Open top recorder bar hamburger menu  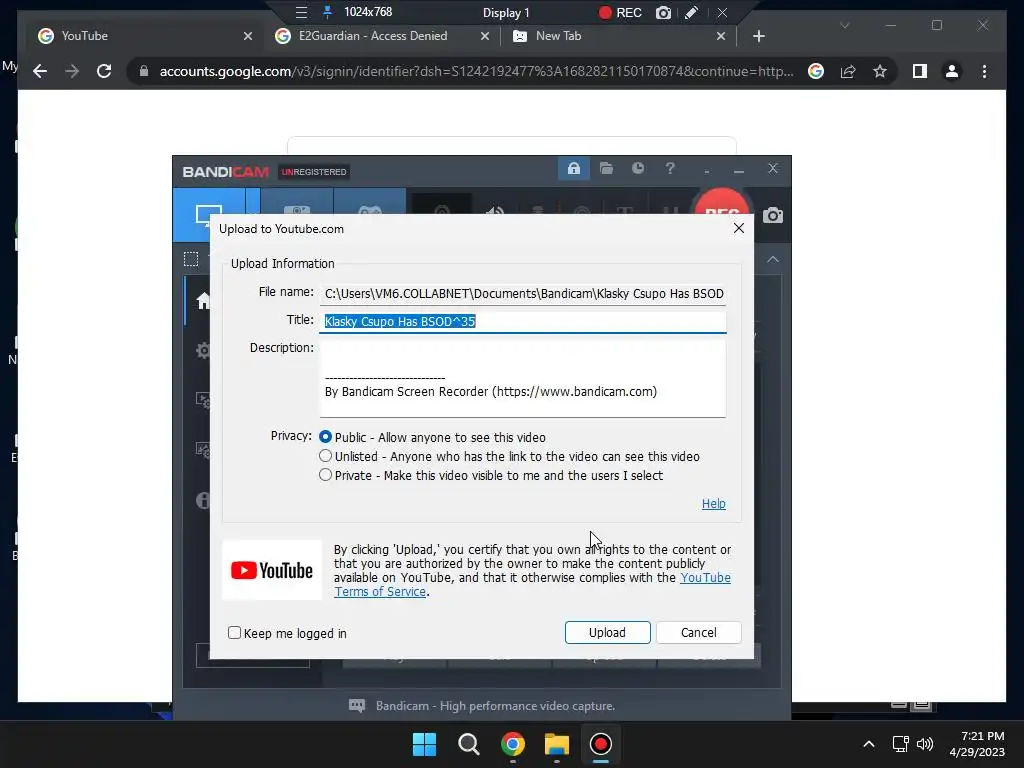[x=301, y=12]
